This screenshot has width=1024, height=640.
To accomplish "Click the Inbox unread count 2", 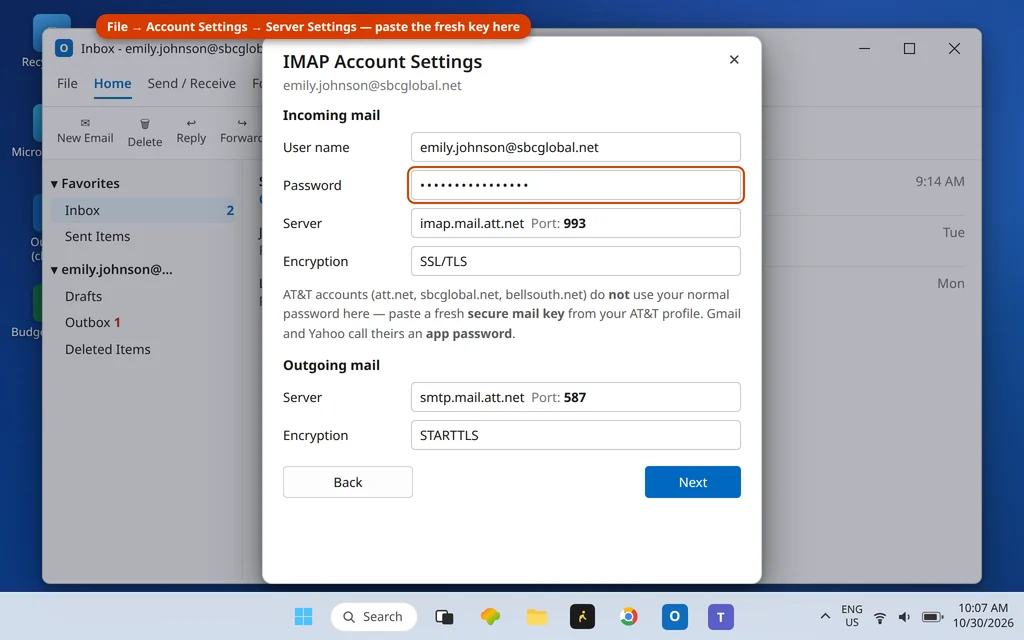I will click(x=230, y=210).
